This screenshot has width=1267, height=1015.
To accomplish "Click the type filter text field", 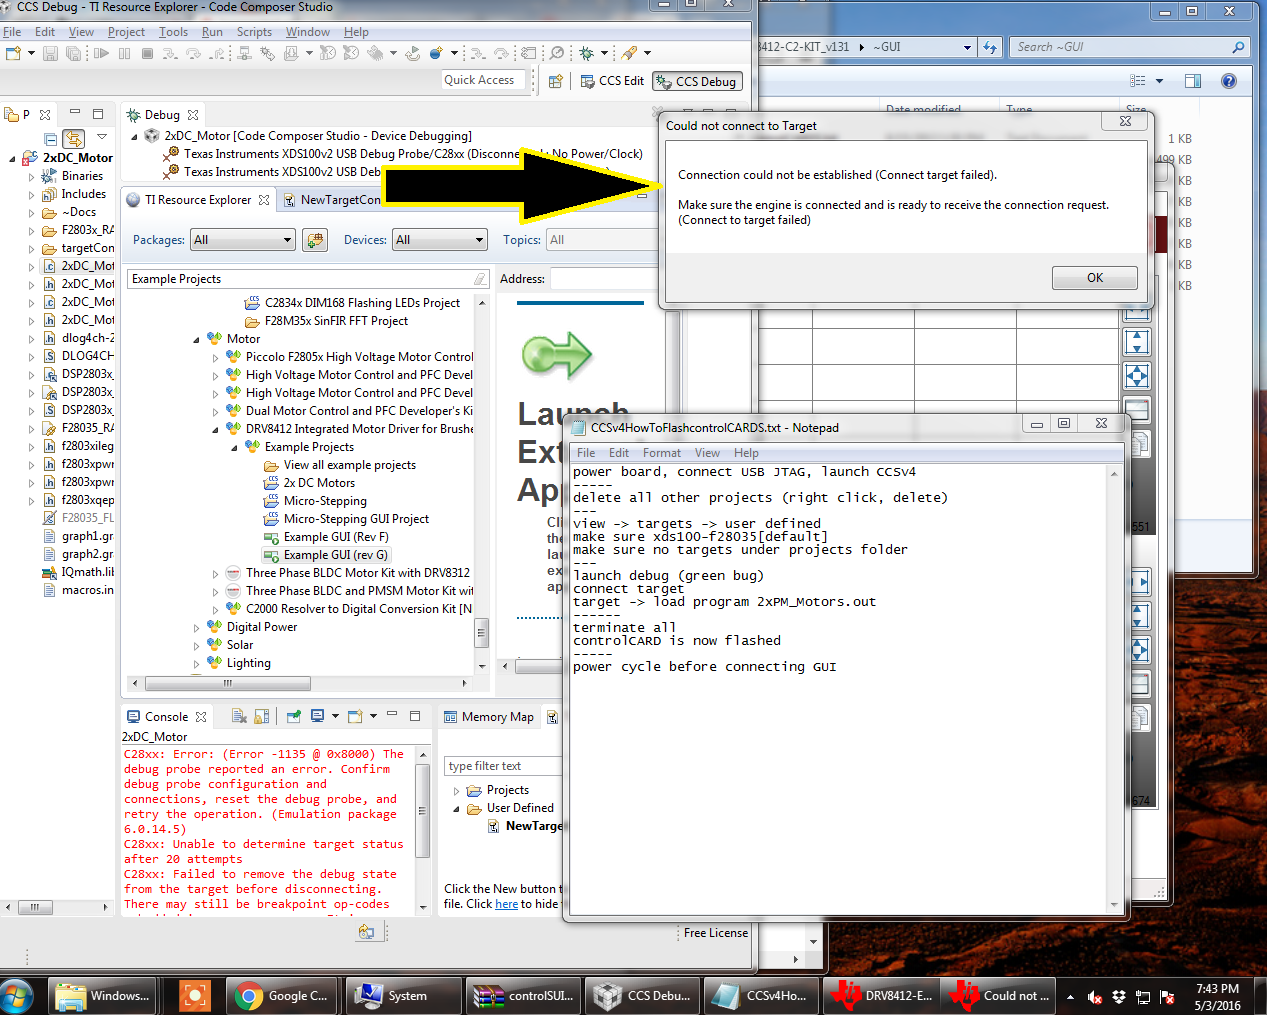I will (x=502, y=766).
